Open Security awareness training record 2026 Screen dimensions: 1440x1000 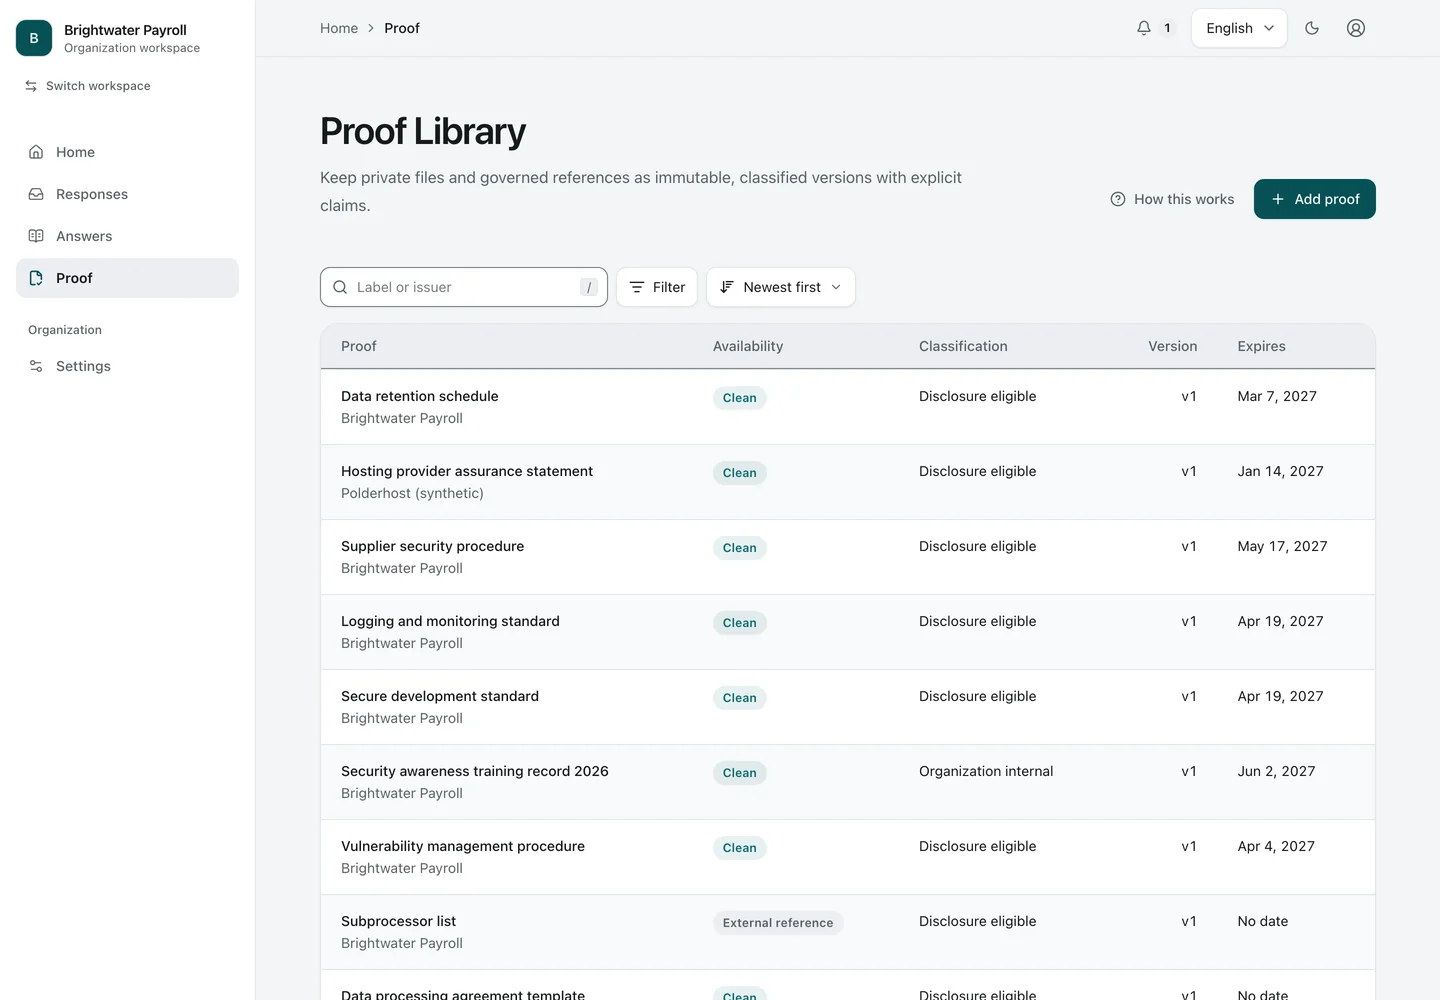tap(848, 782)
